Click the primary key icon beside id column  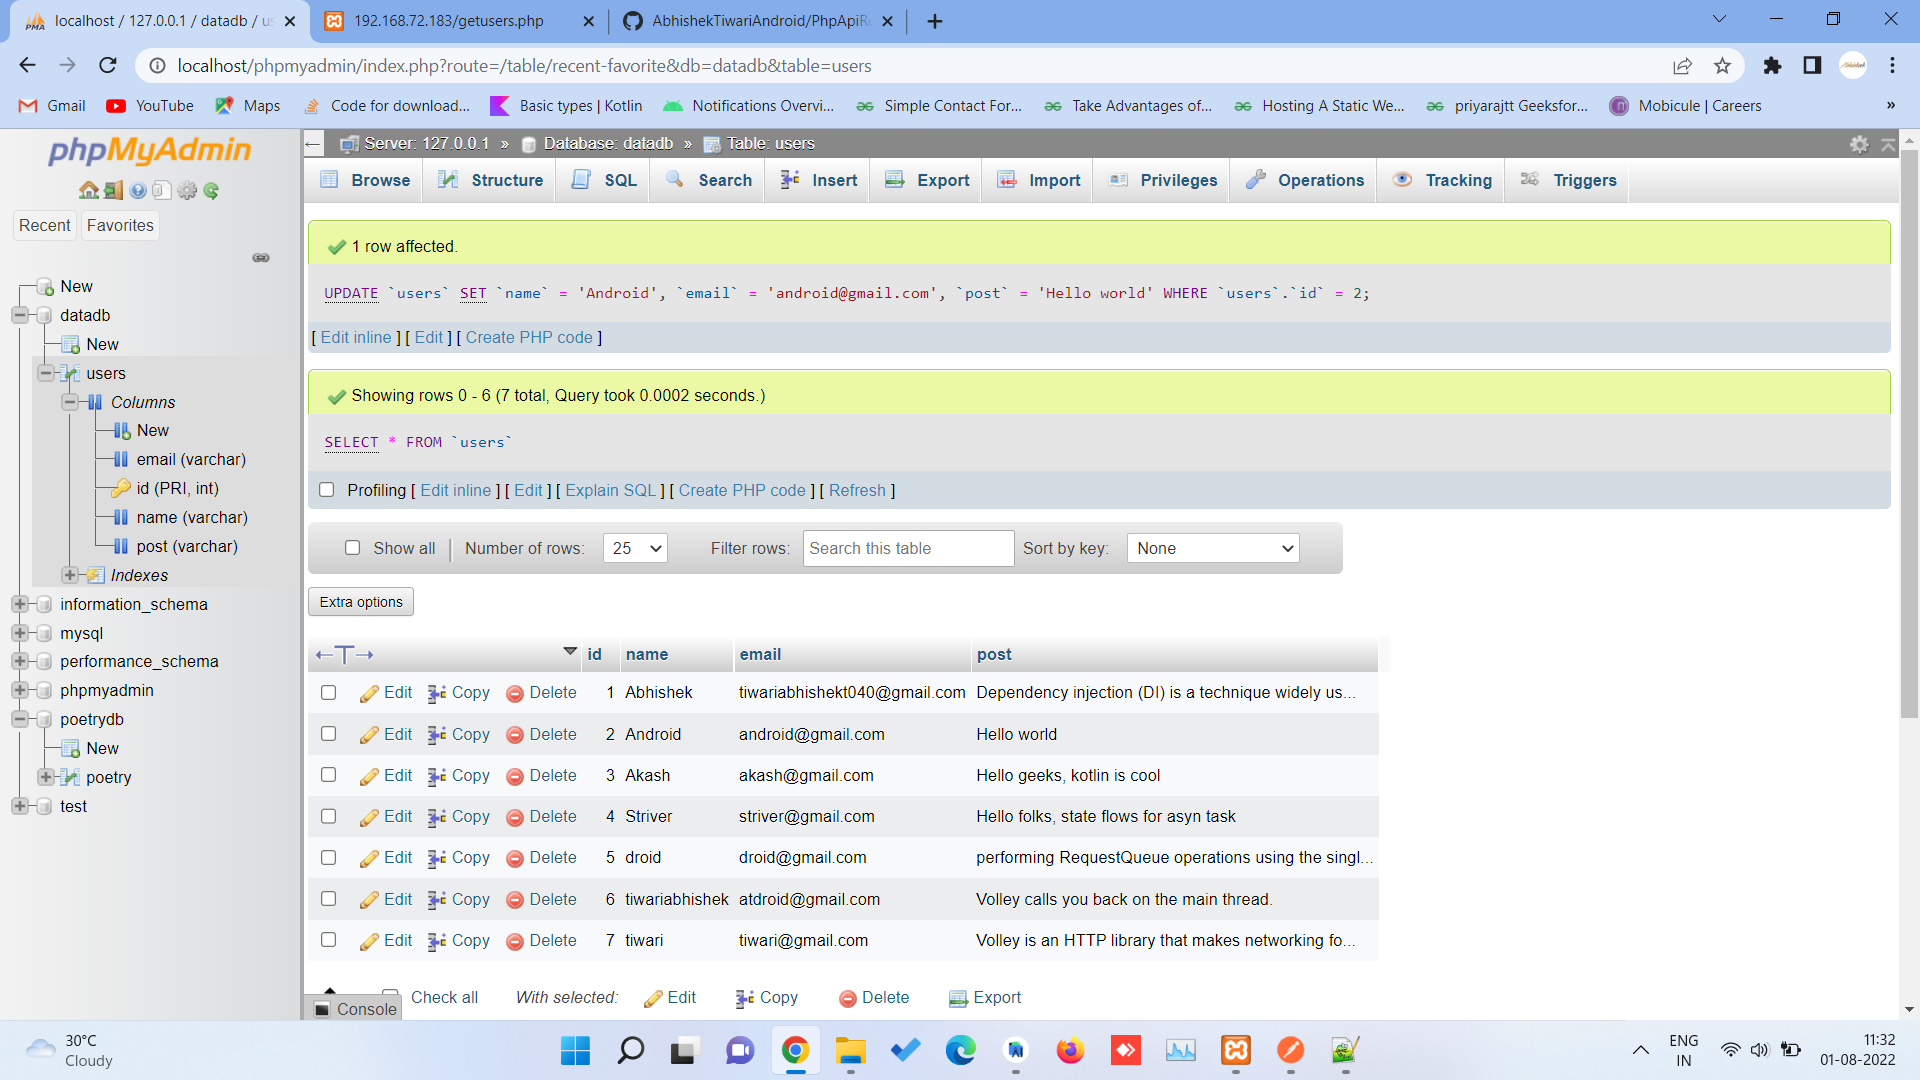(121, 488)
